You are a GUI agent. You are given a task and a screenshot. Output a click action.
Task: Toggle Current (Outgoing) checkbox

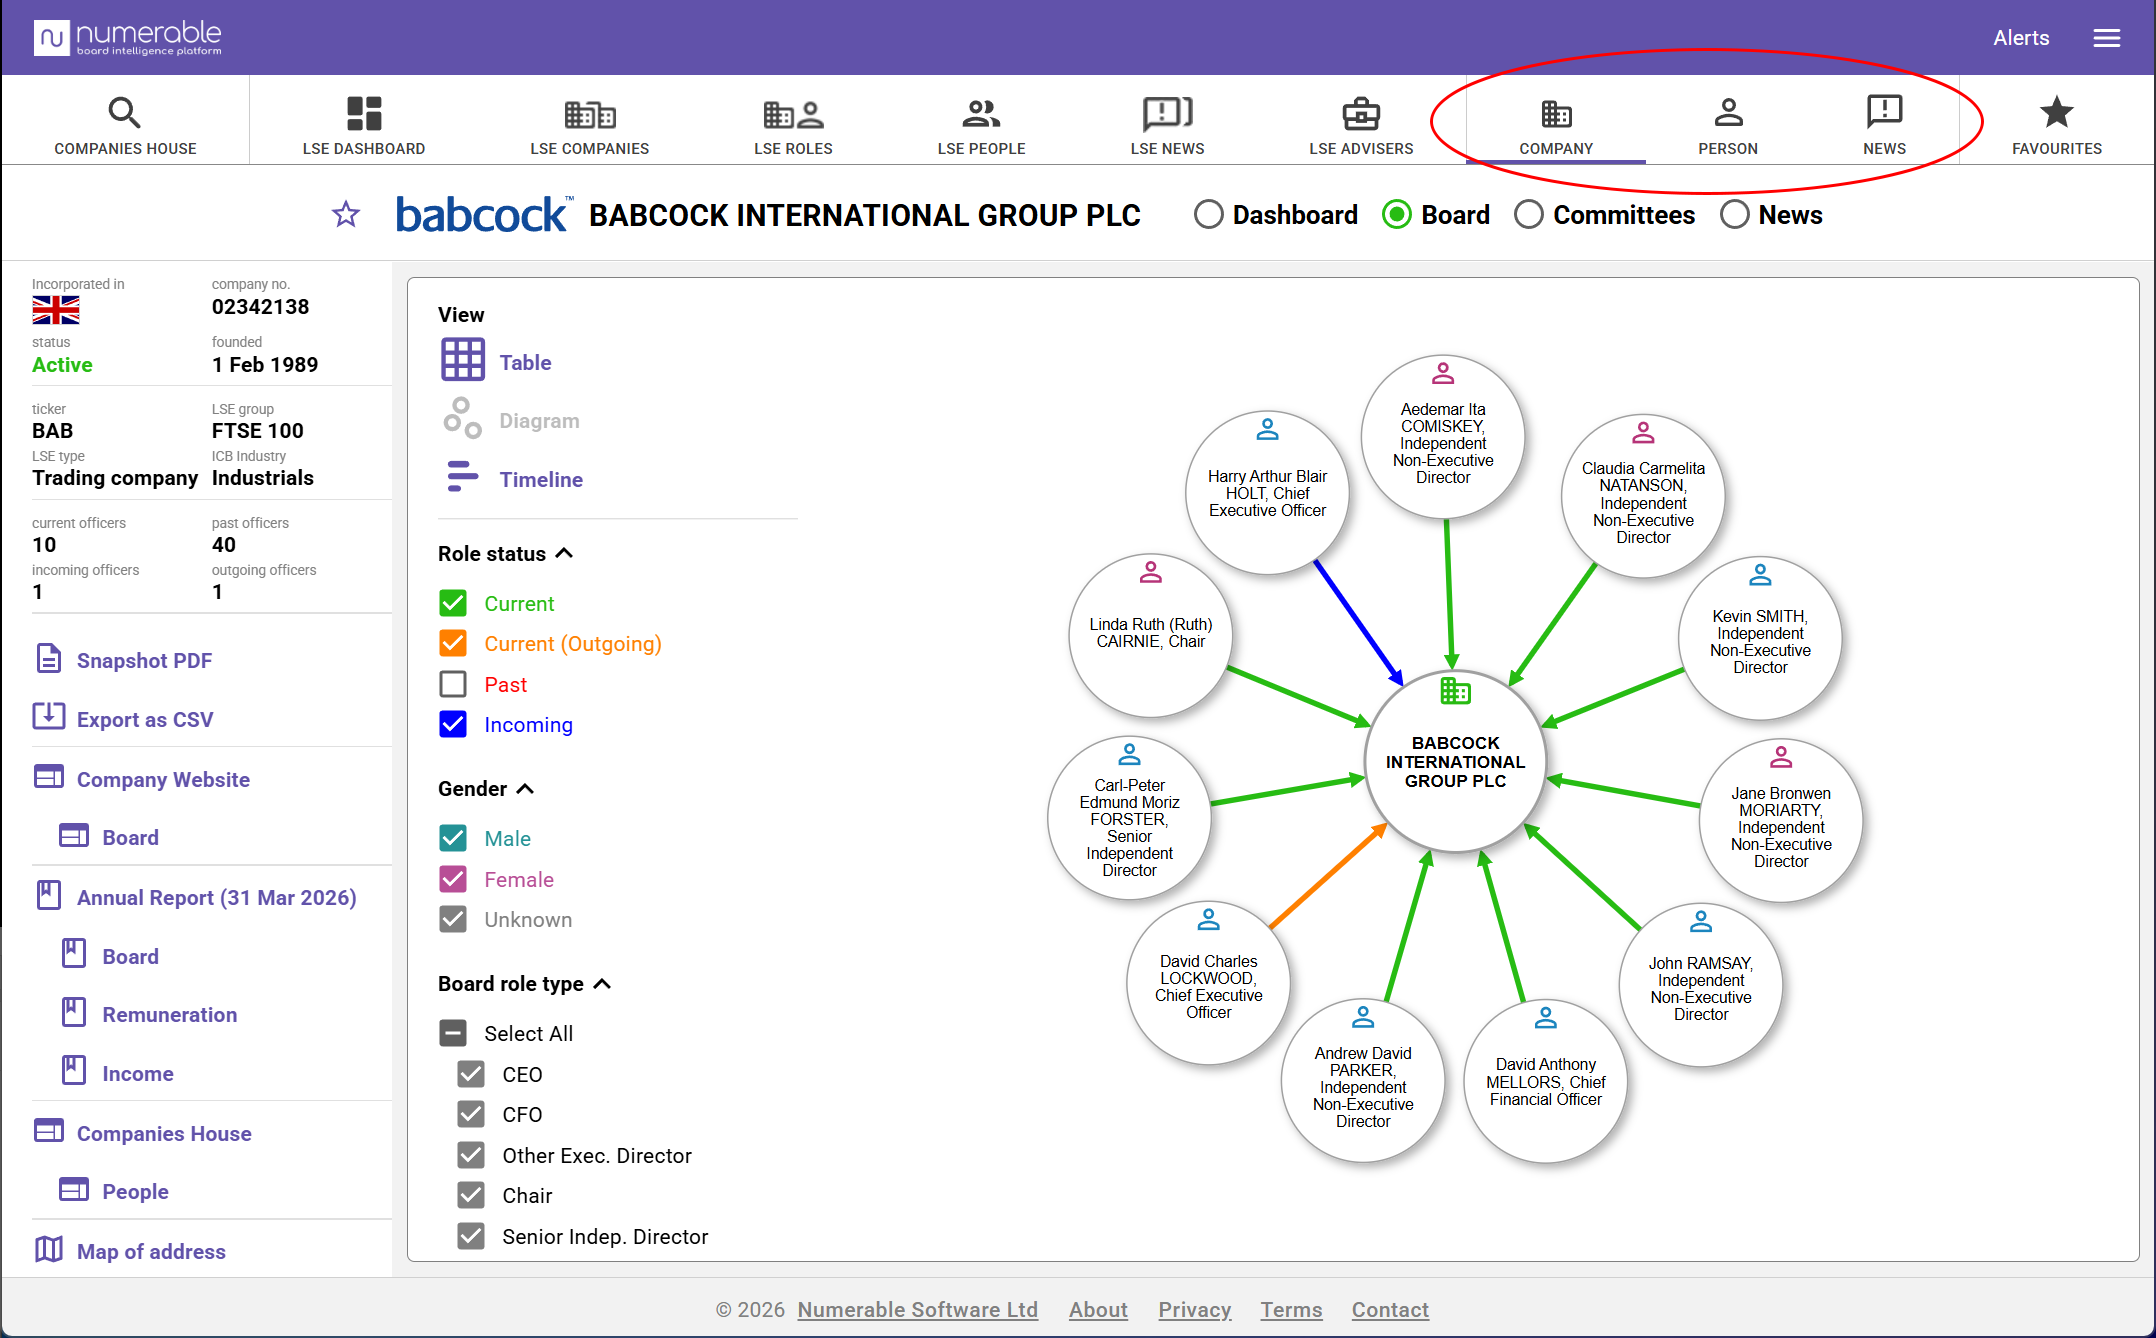(453, 643)
